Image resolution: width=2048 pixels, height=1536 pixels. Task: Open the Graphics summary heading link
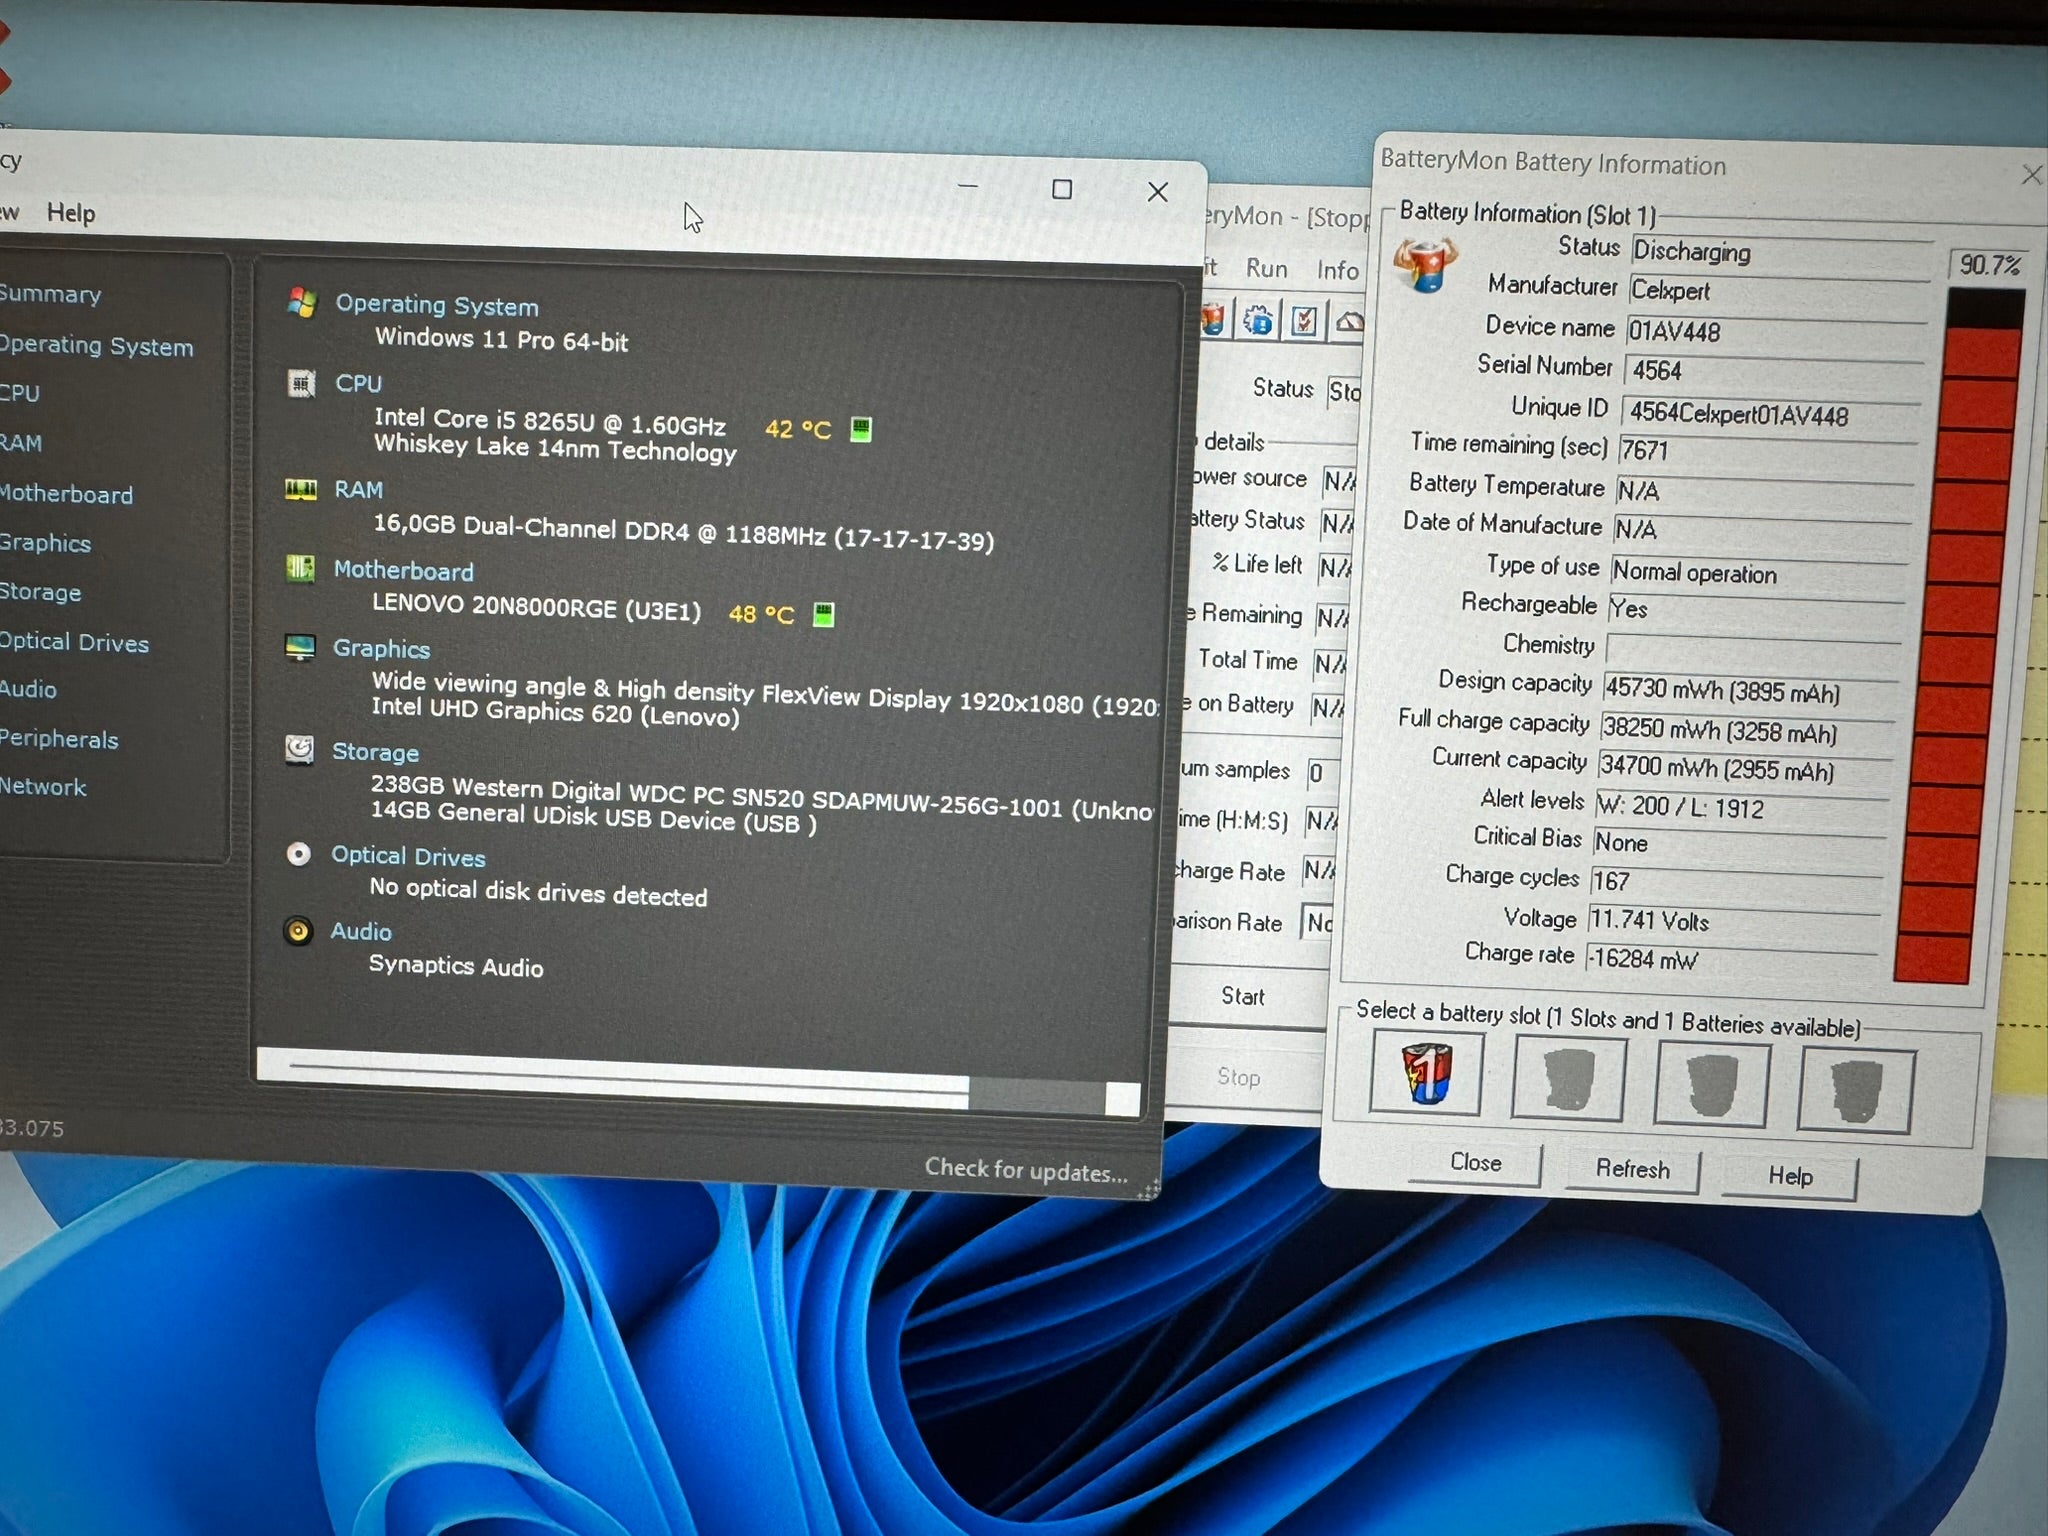tap(382, 648)
